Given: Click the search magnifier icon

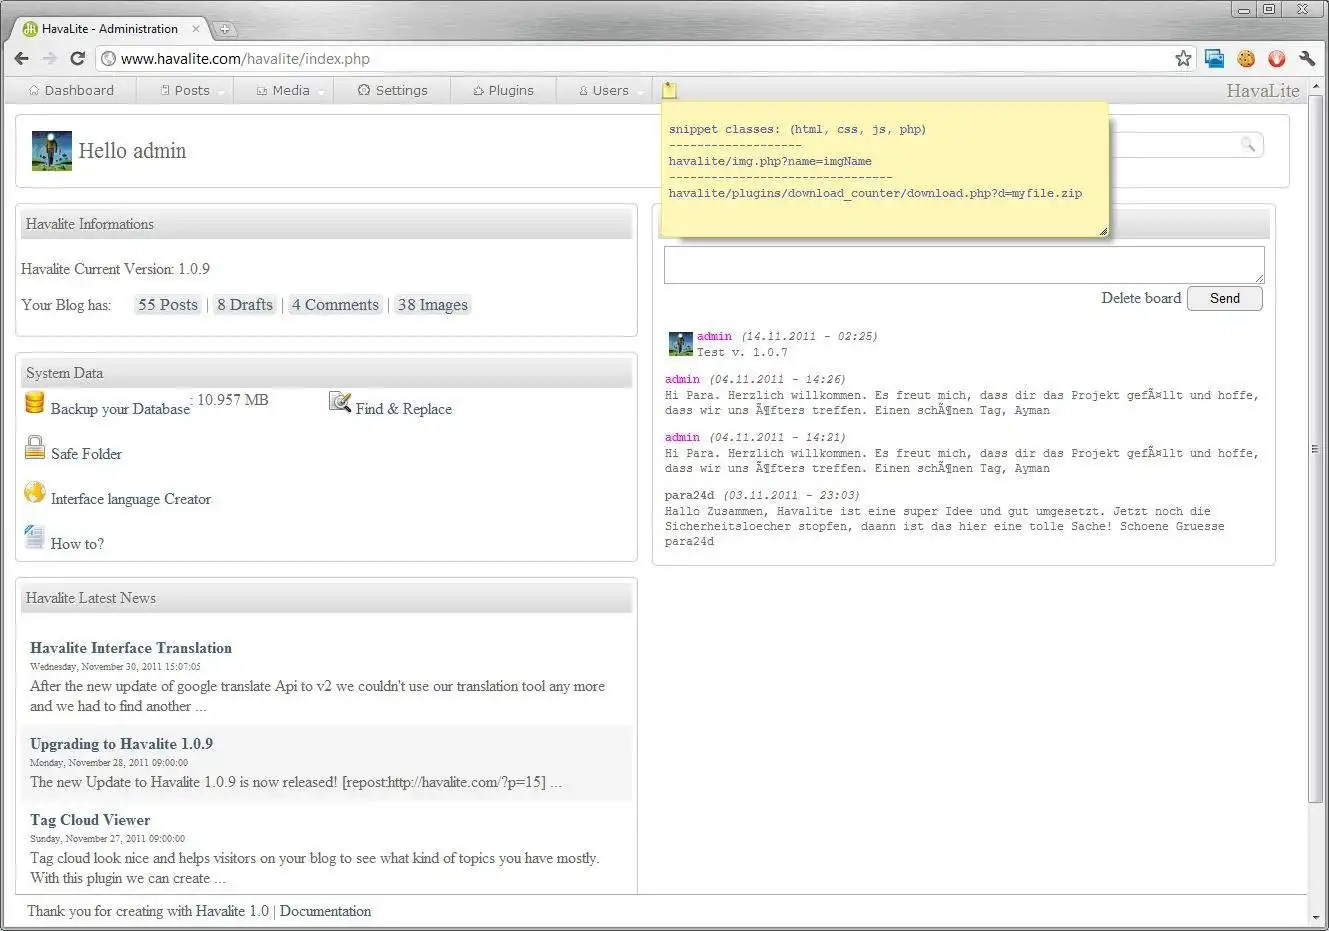Looking at the screenshot, I should 1247,145.
